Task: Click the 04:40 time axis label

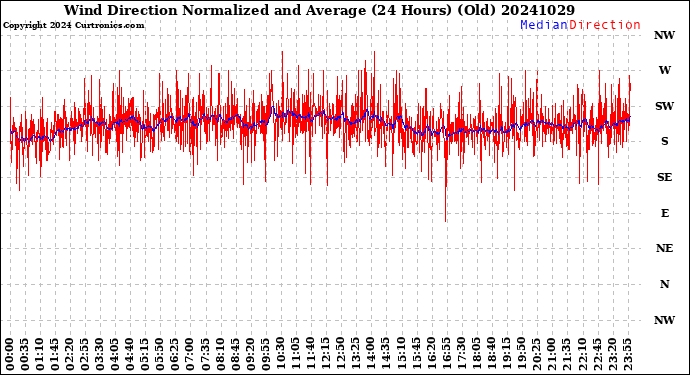Action: (x=130, y=354)
